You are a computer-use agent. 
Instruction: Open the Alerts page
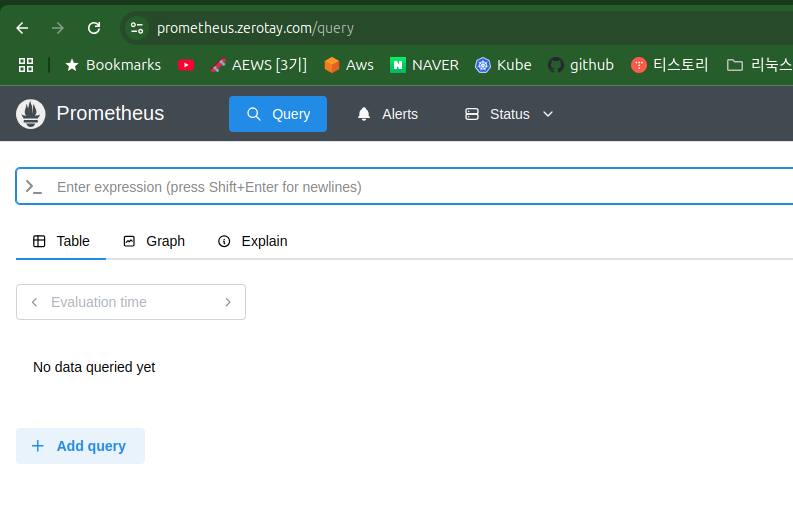[x=388, y=114]
